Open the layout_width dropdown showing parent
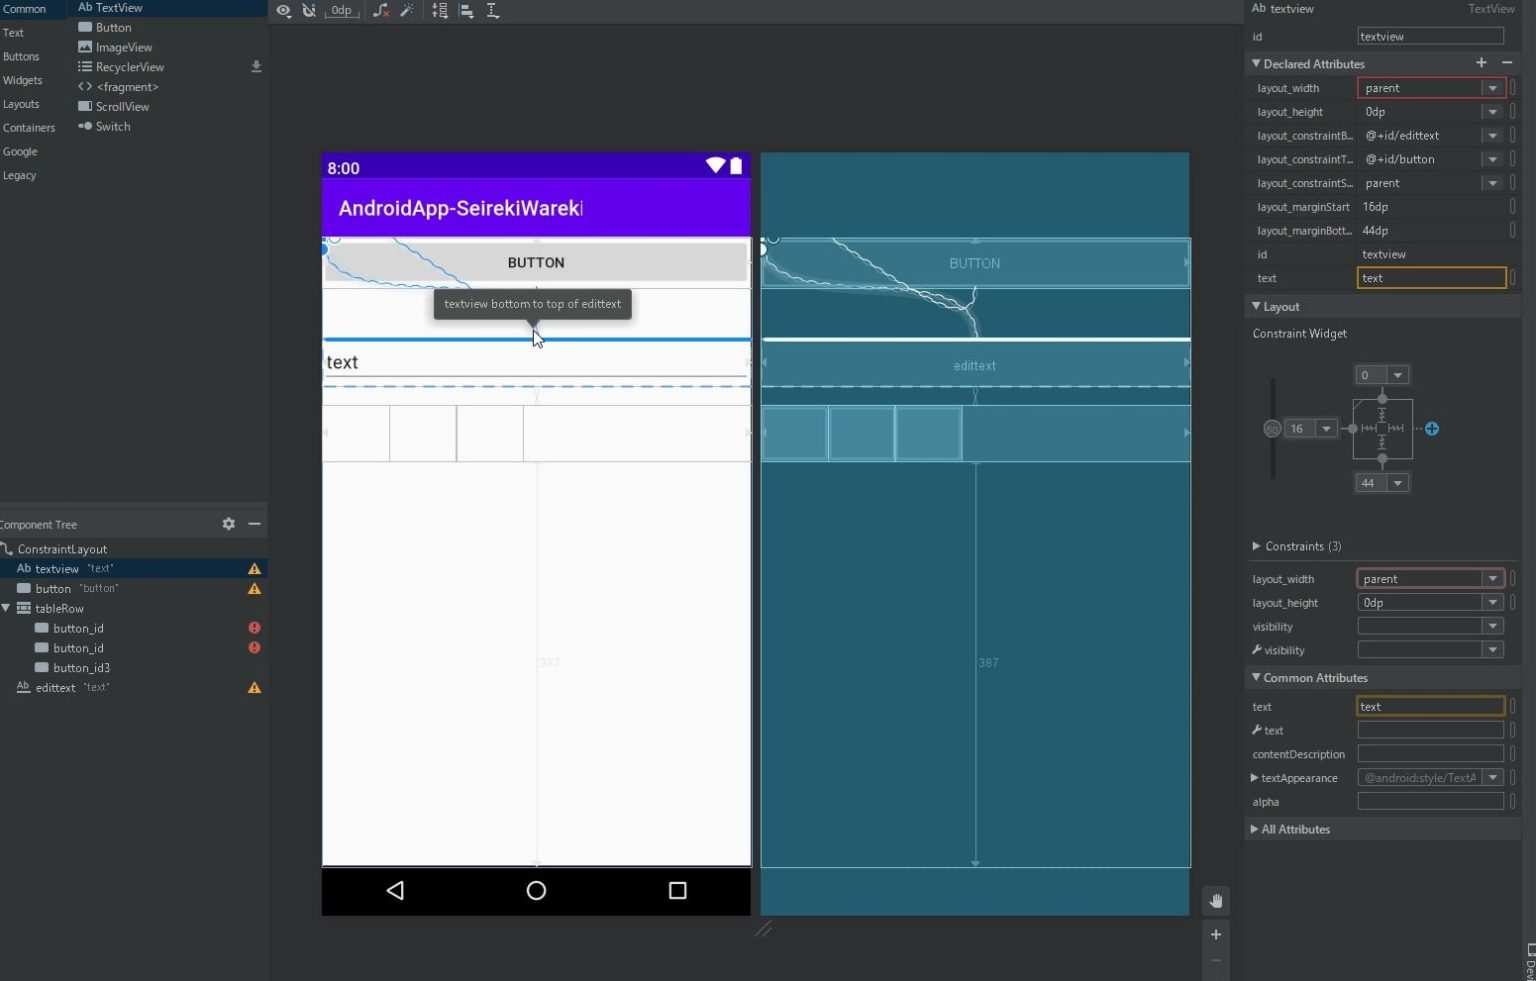This screenshot has width=1536, height=981. pos(1492,87)
